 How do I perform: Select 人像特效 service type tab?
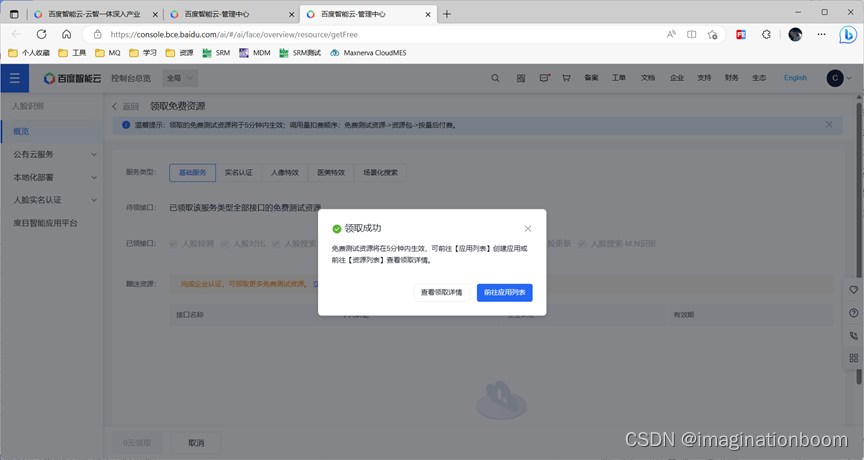tap(285, 172)
